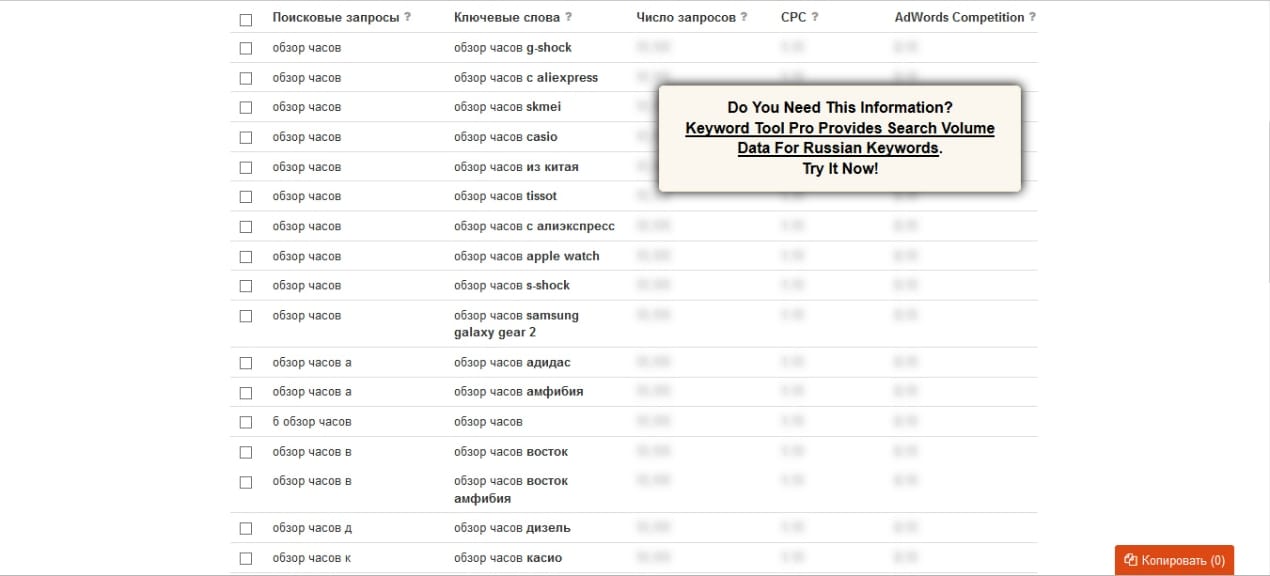This screenshot has width=1270, height=576.
Task: Select checkbox for обзор часов адидас
Action: pos(246,363)
